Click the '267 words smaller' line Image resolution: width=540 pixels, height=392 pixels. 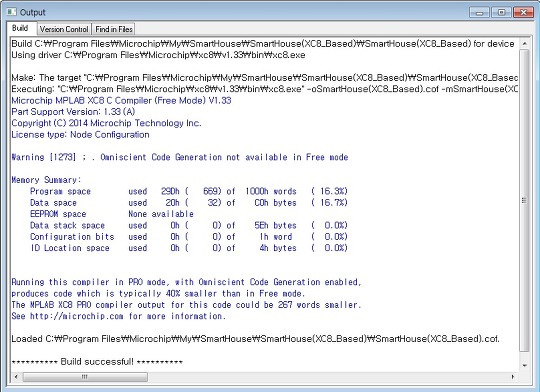coord(186,305)
